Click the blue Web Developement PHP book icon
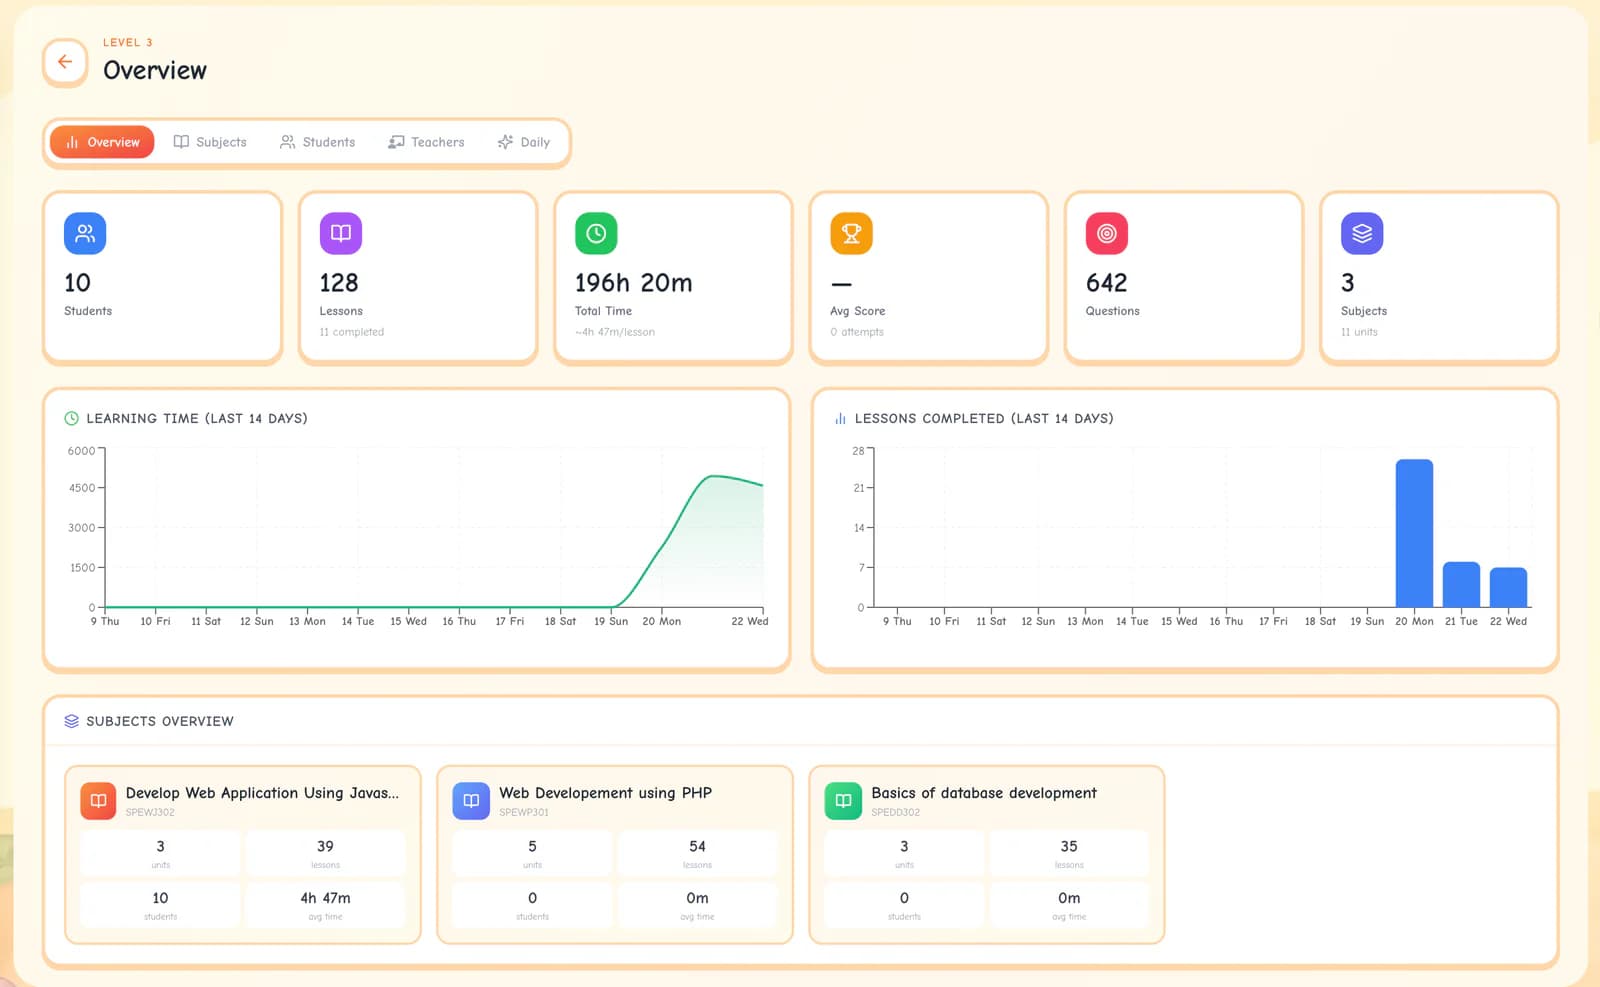 click(x=471, y=801)
